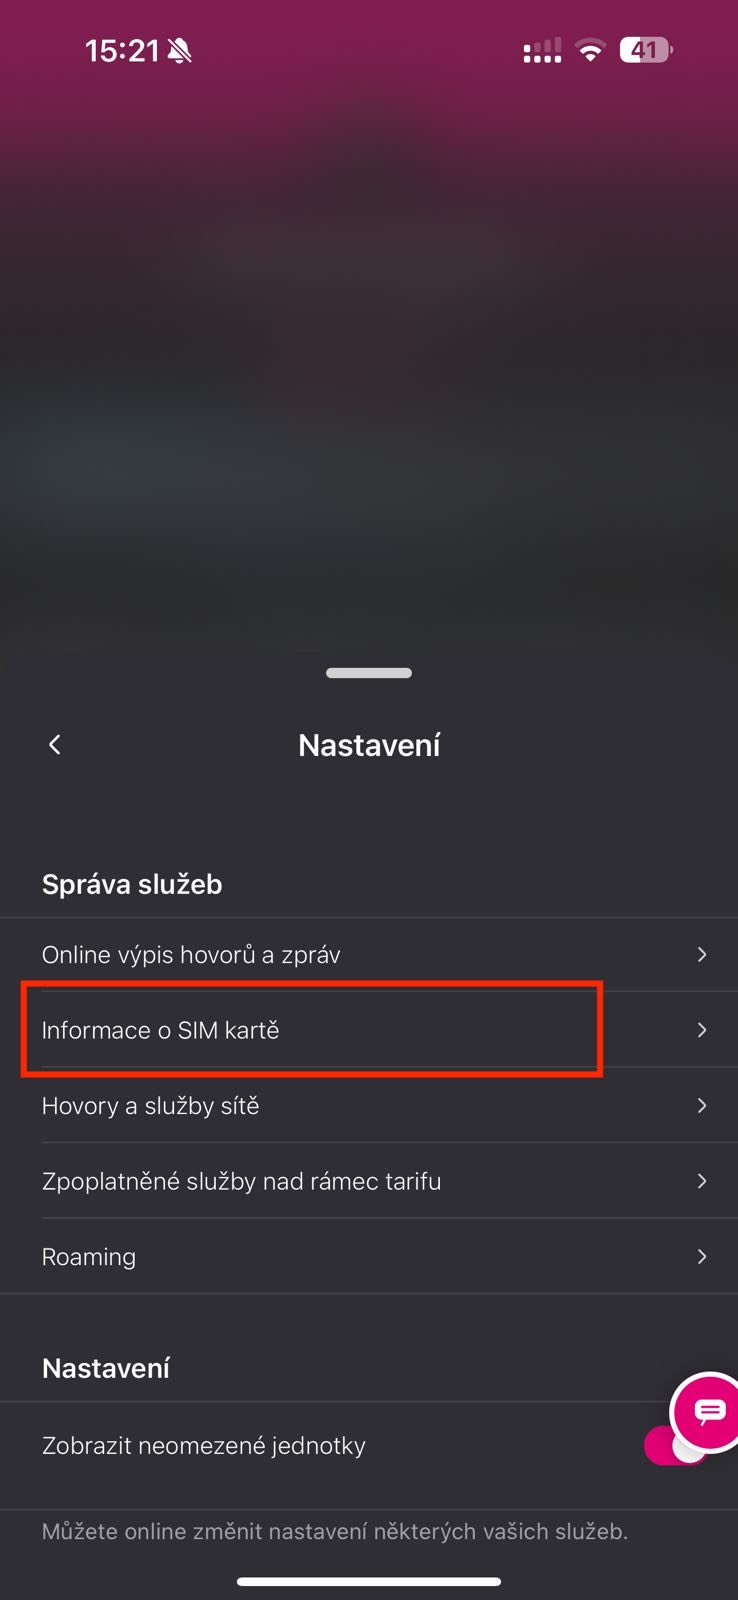Open the pink chat support bubble
Screen dimensions: 738x1600
point(709,1411)
